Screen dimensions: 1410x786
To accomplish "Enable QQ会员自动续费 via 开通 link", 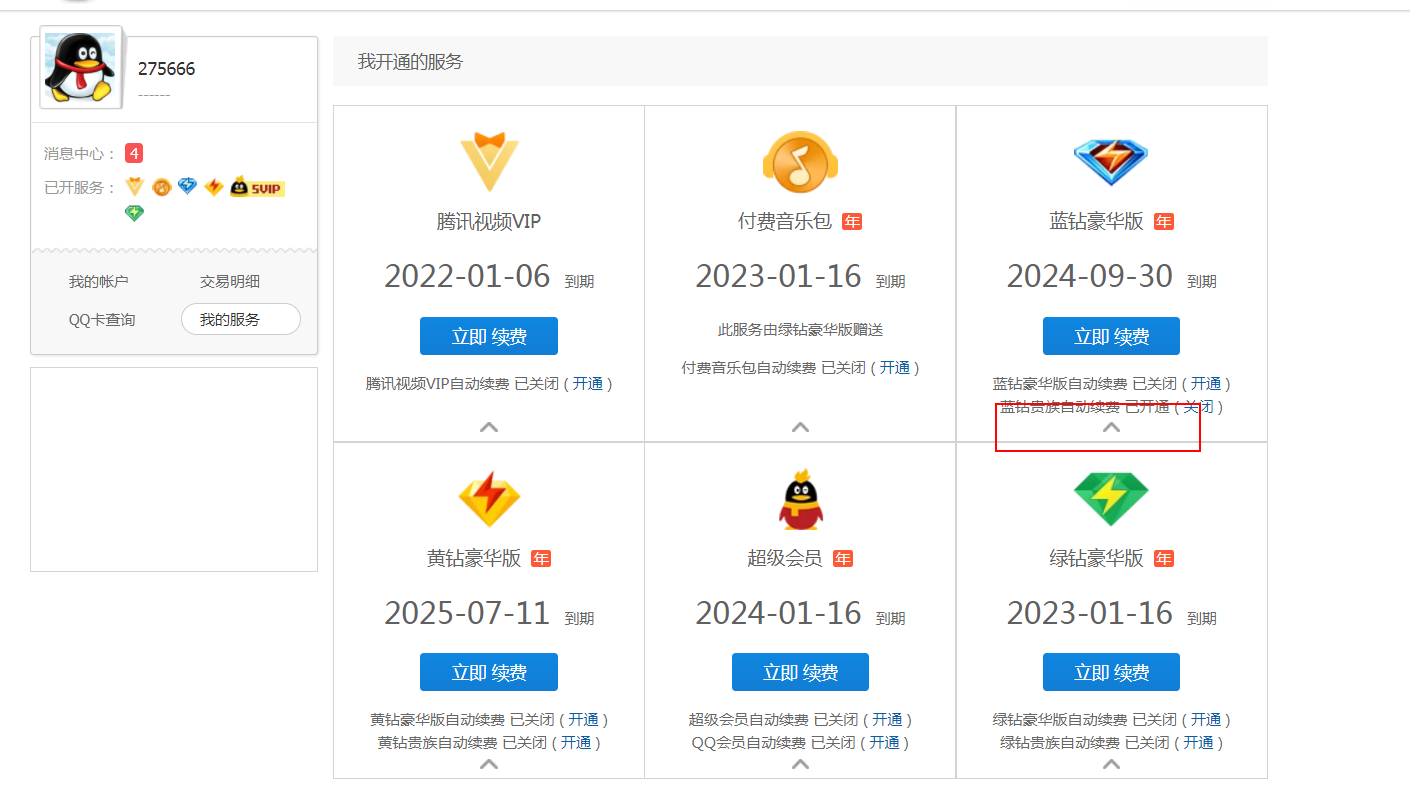I will point(885,742).
